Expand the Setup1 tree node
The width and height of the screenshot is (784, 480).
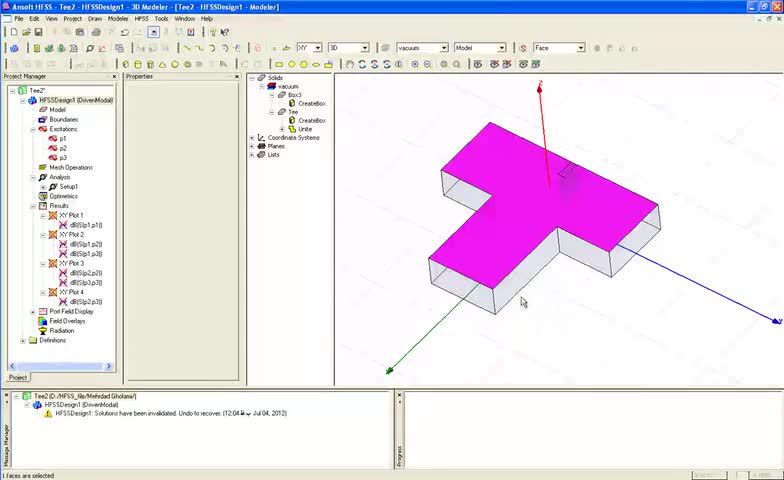[x=43, y=187]
